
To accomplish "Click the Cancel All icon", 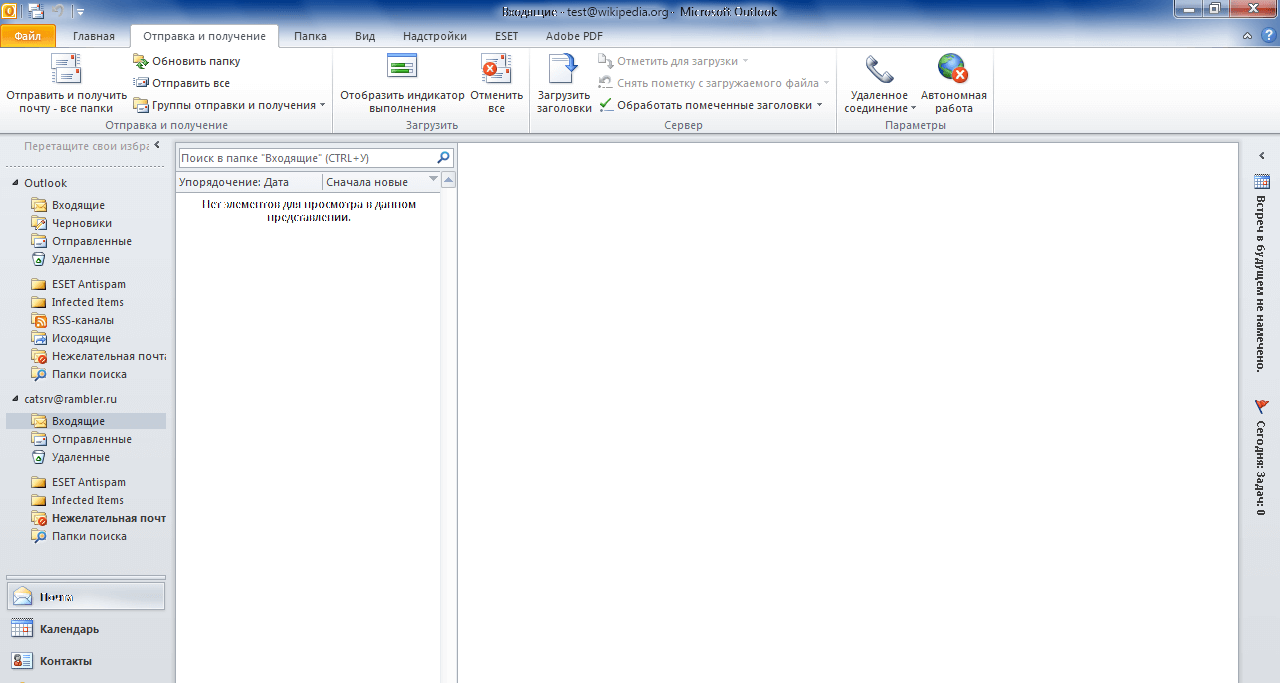I will coord(496,68).
